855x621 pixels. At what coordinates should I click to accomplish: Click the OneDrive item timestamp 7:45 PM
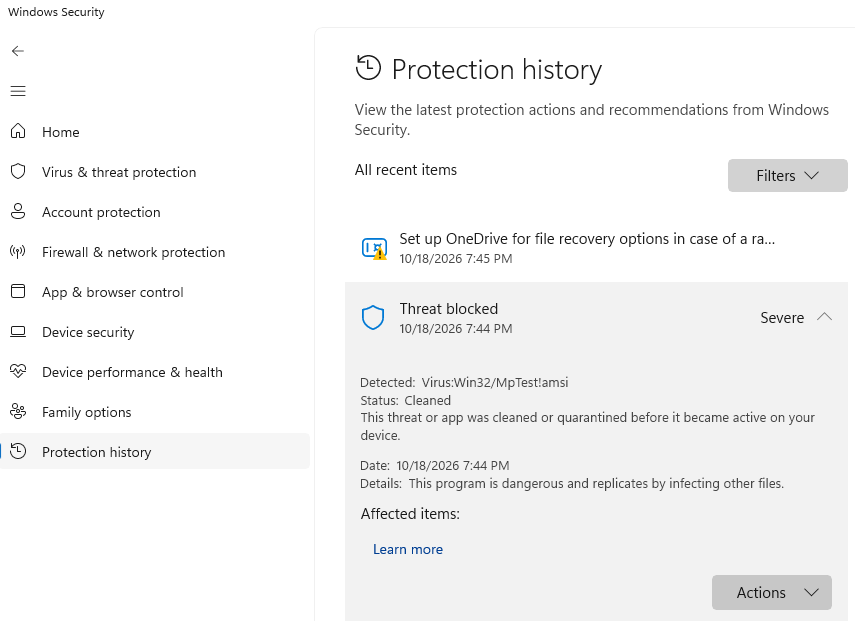tap(456, 258)
